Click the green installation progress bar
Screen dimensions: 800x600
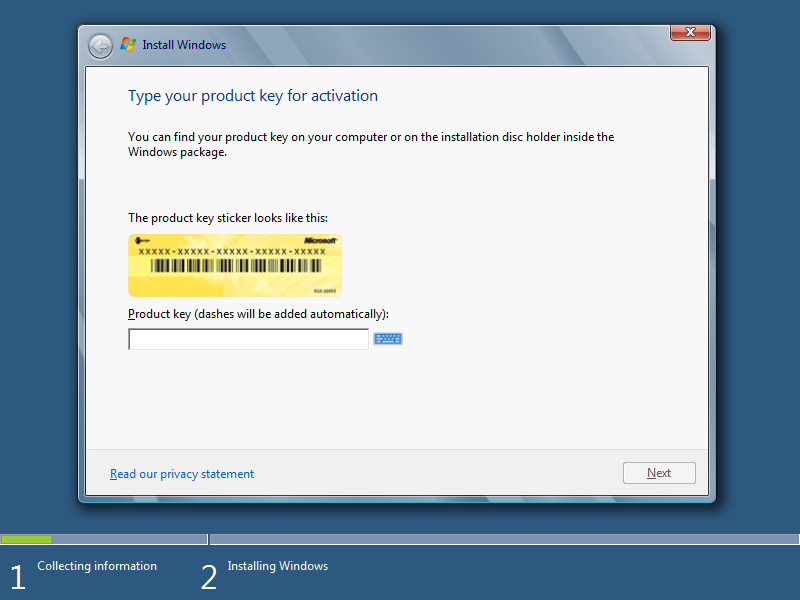pyautogui.click(x=25, y=539)
